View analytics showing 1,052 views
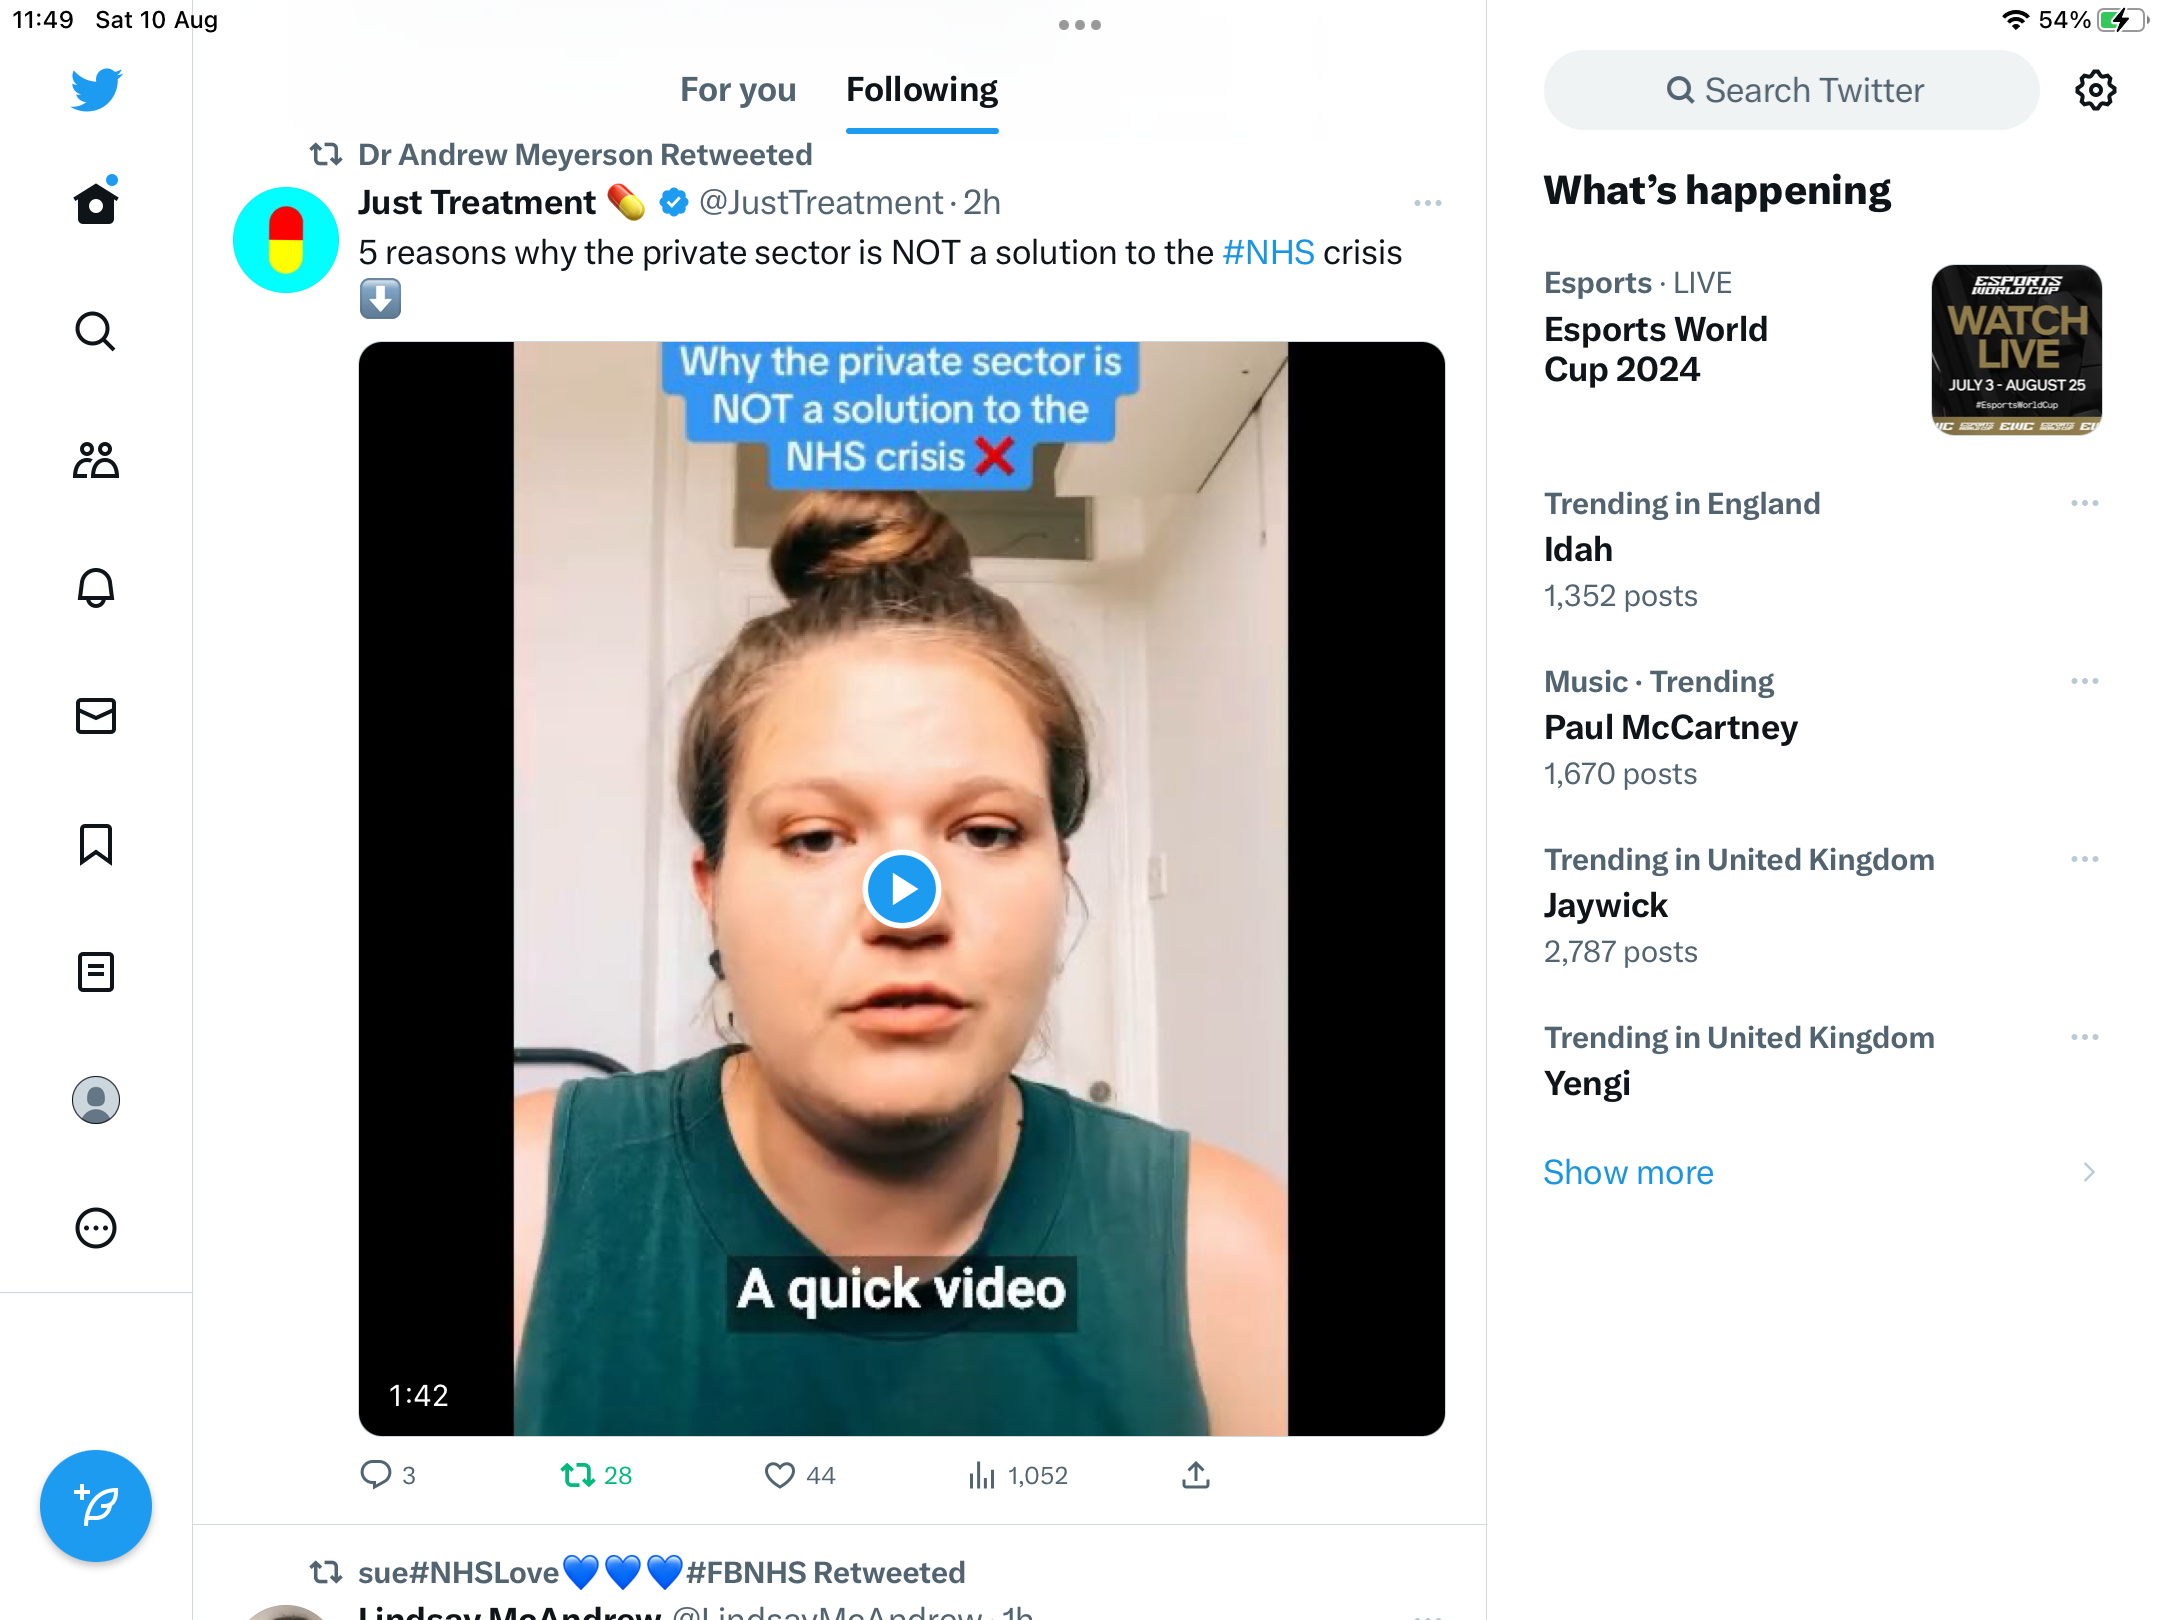 (1018, 1475)
